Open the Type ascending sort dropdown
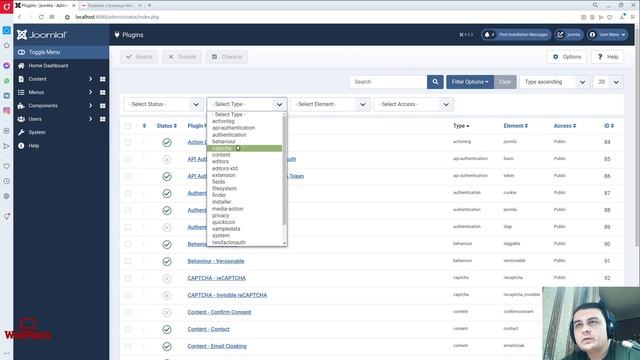This screenshot has width=640, height=360. [555, 82]
